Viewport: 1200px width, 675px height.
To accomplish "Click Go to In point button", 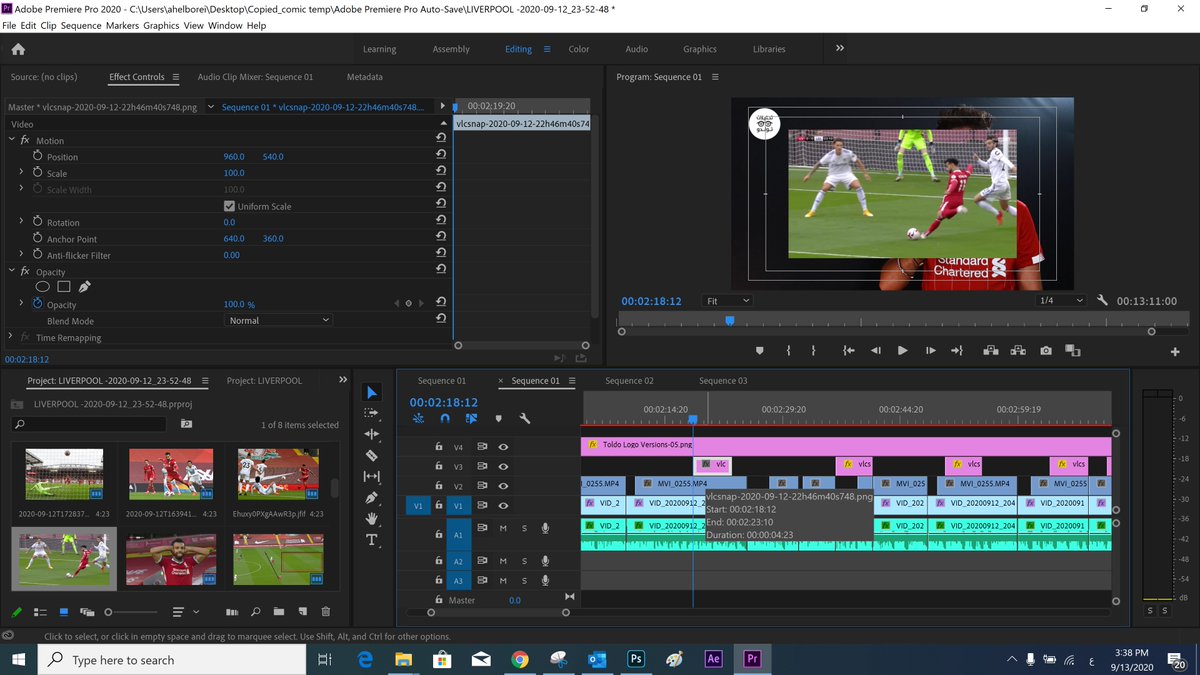I will [849, 350].
